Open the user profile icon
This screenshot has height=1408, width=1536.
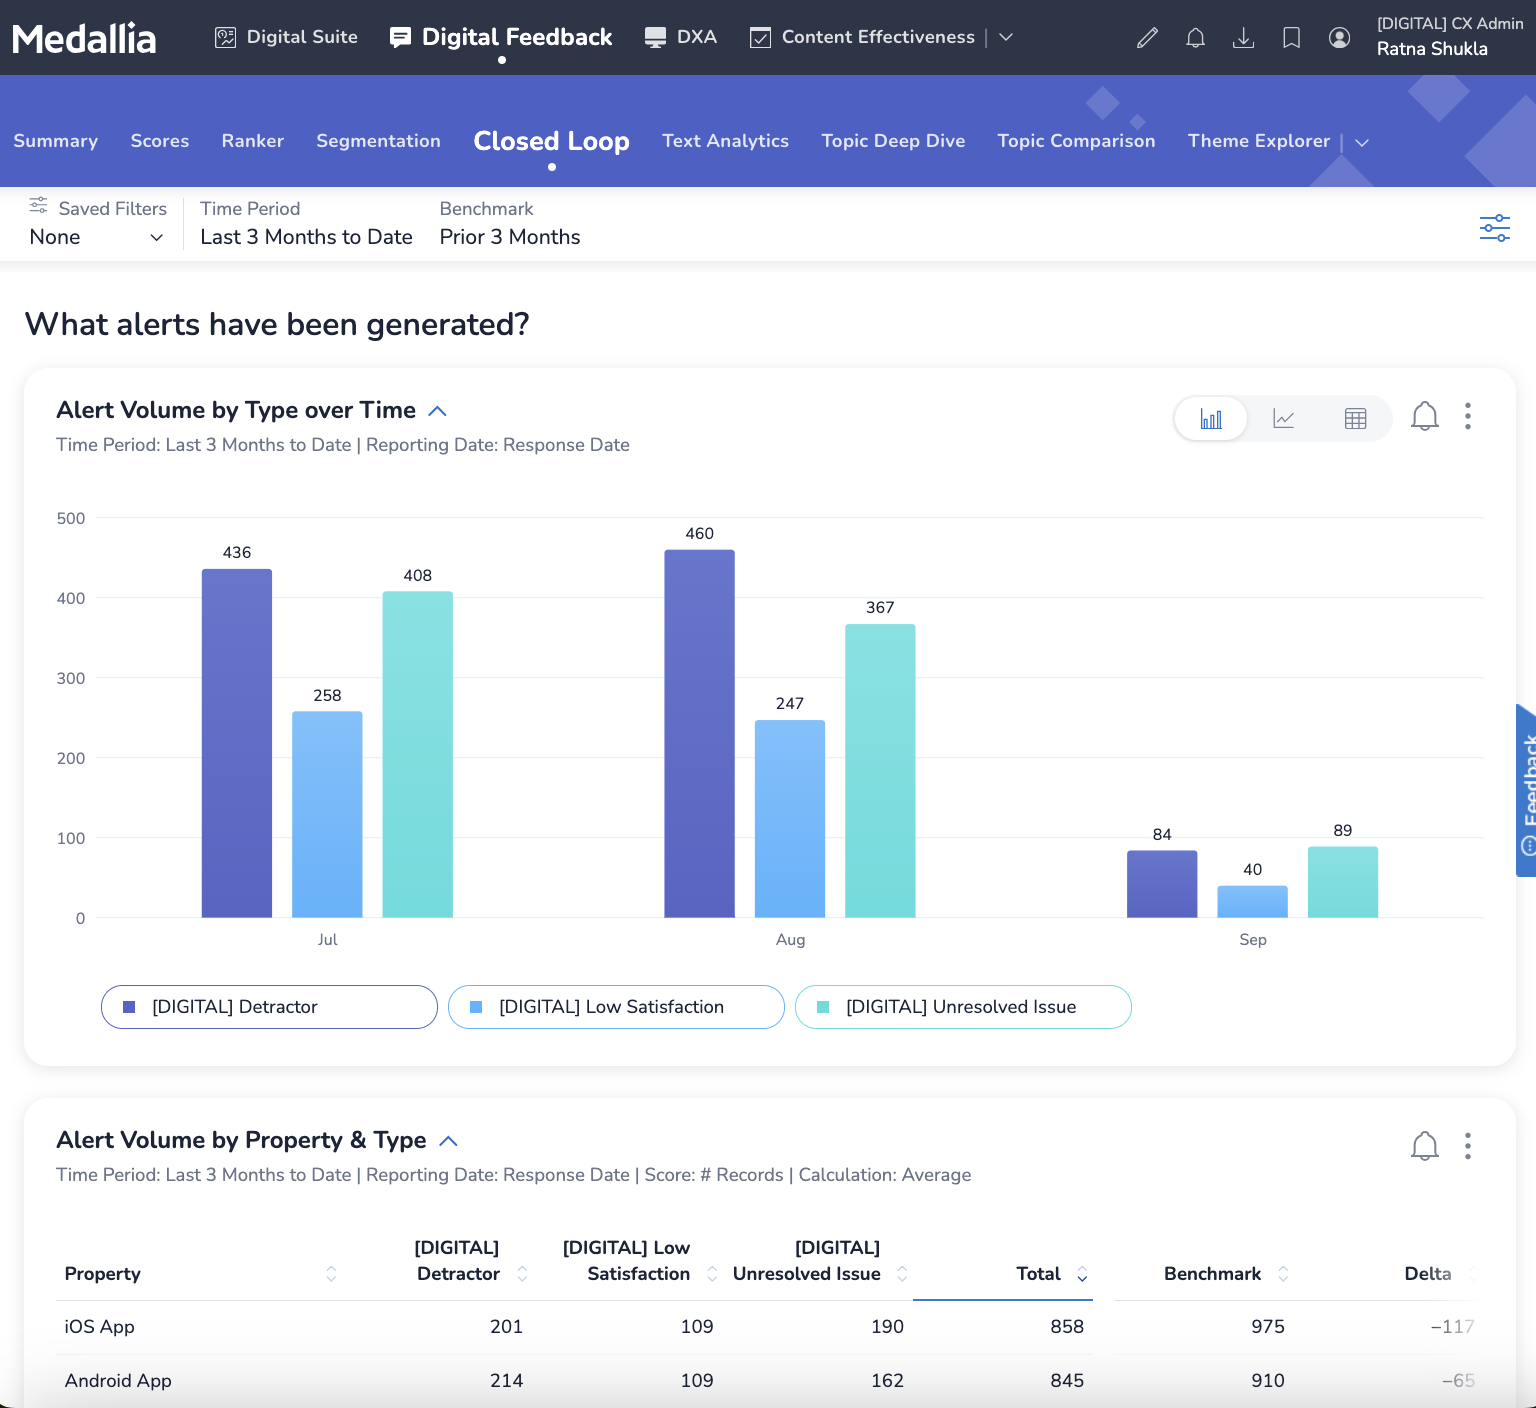(x=1339, y=38)
